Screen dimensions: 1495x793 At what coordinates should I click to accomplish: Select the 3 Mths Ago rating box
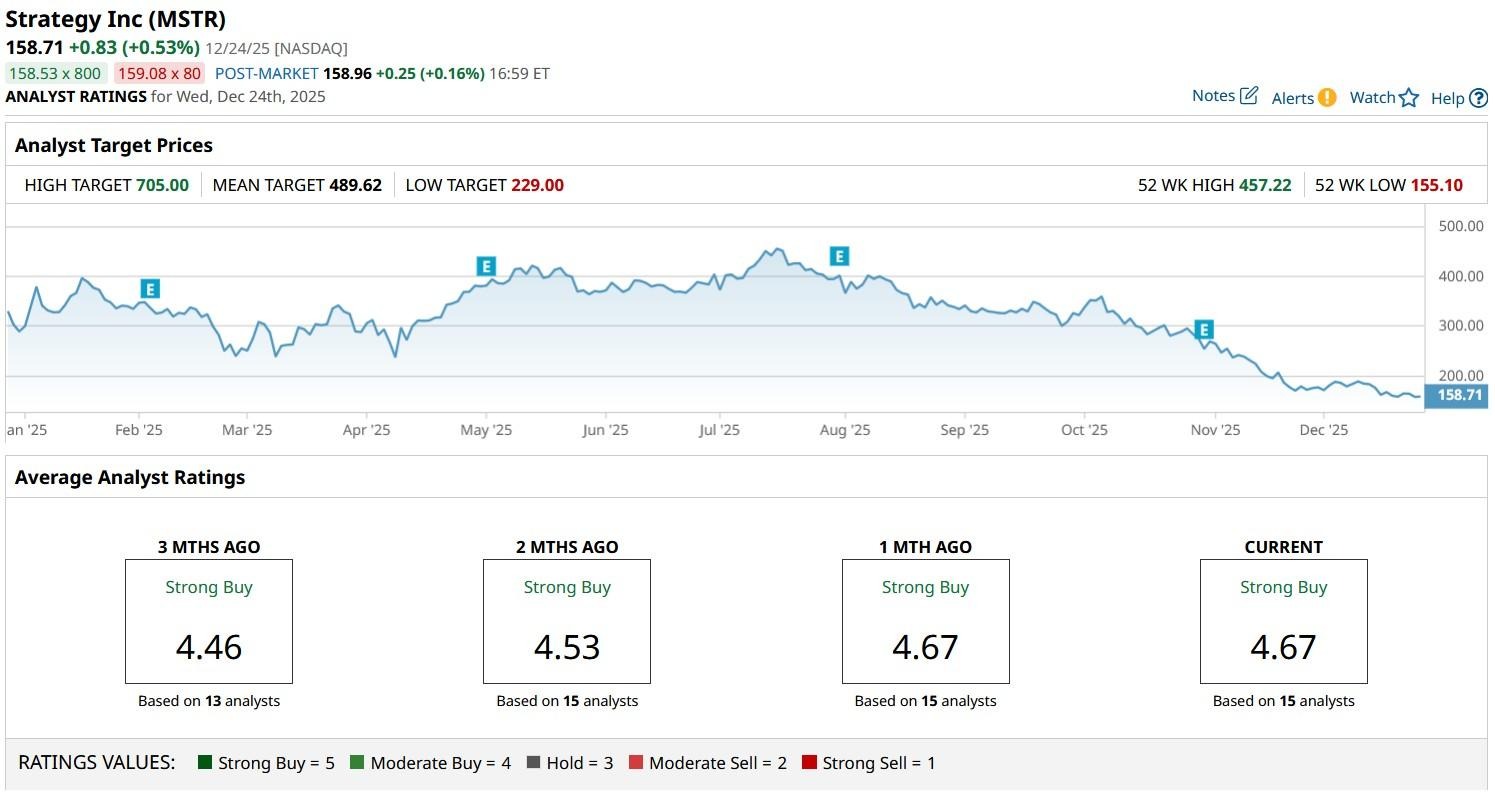tap(208, 621)
